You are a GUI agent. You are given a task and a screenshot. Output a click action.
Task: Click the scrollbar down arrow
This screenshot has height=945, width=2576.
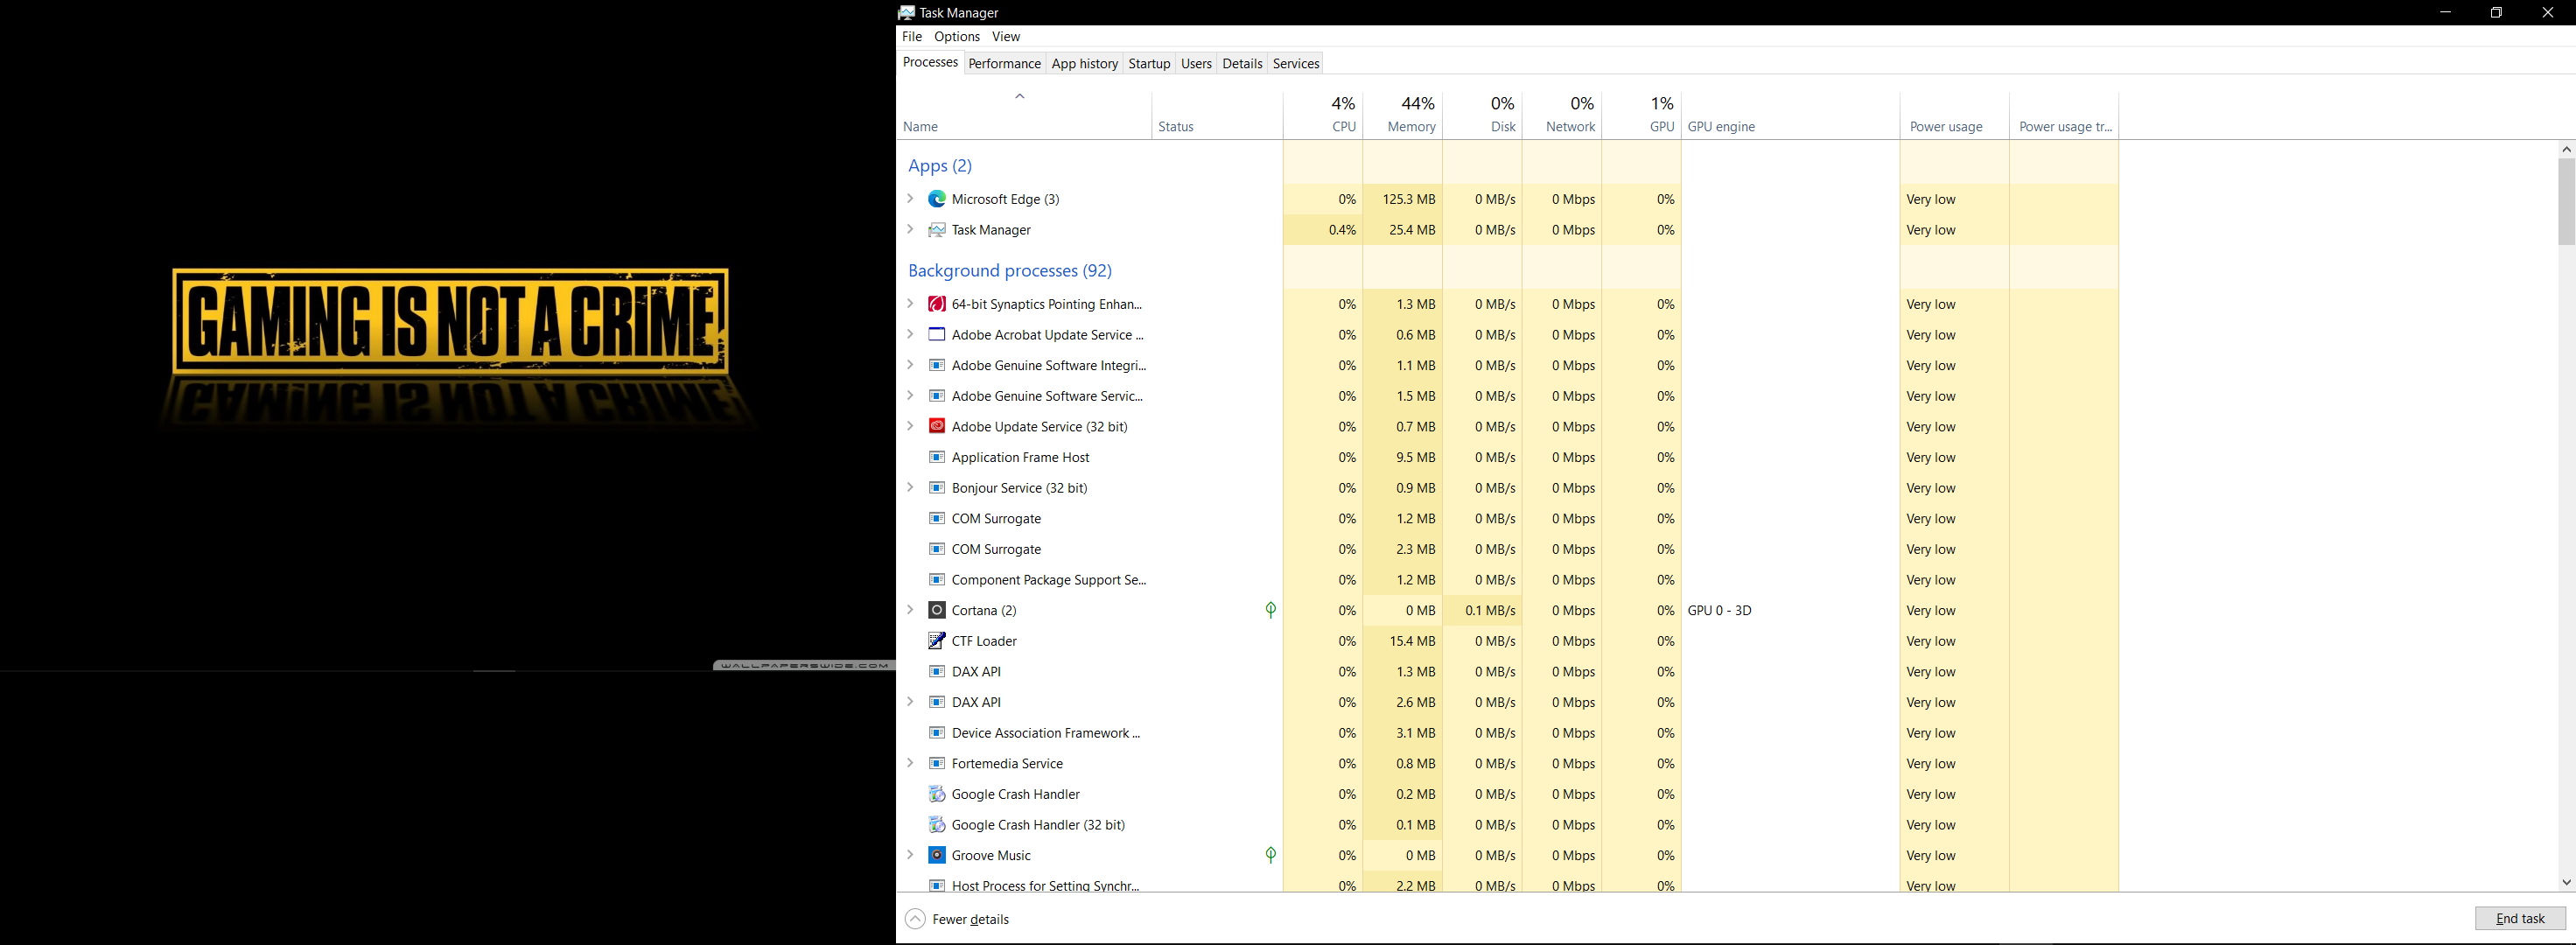2566,882
